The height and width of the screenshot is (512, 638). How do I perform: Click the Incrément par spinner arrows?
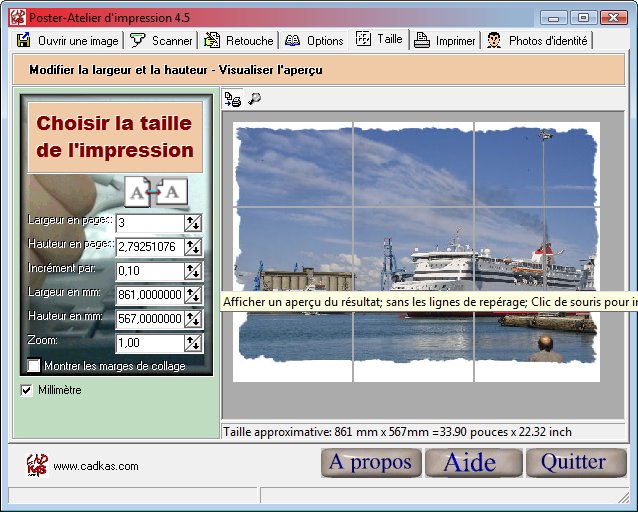point(193,271)
